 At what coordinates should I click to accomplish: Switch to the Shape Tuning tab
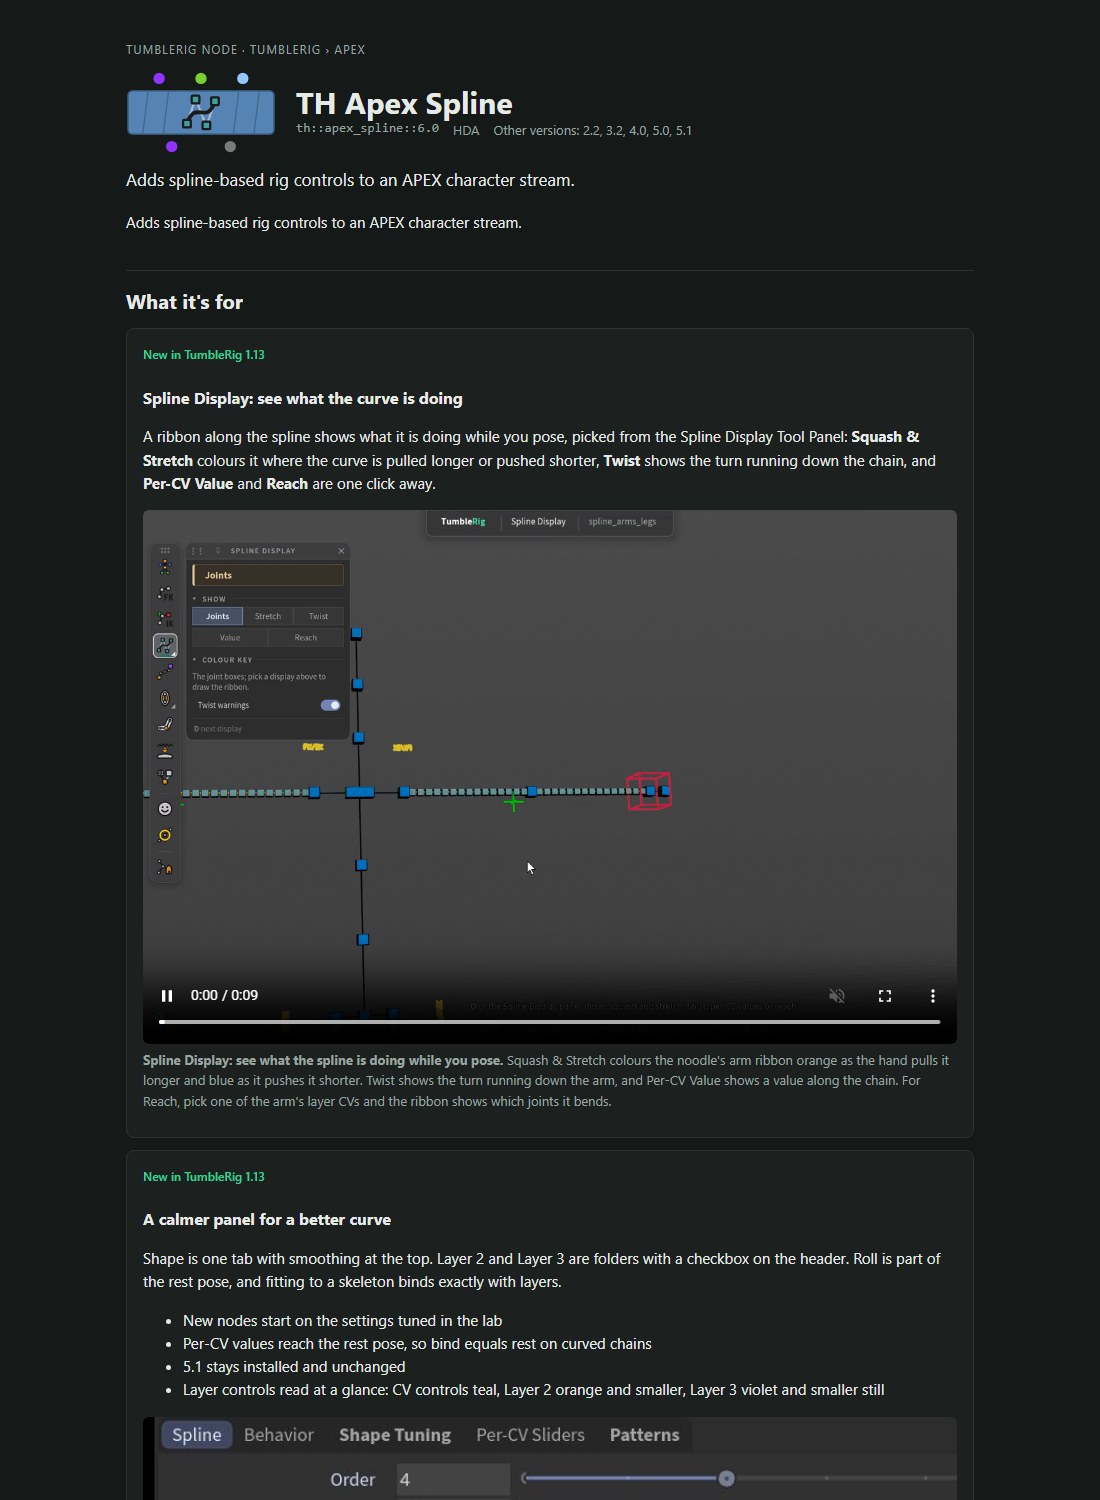click(x=395, y=1435)
